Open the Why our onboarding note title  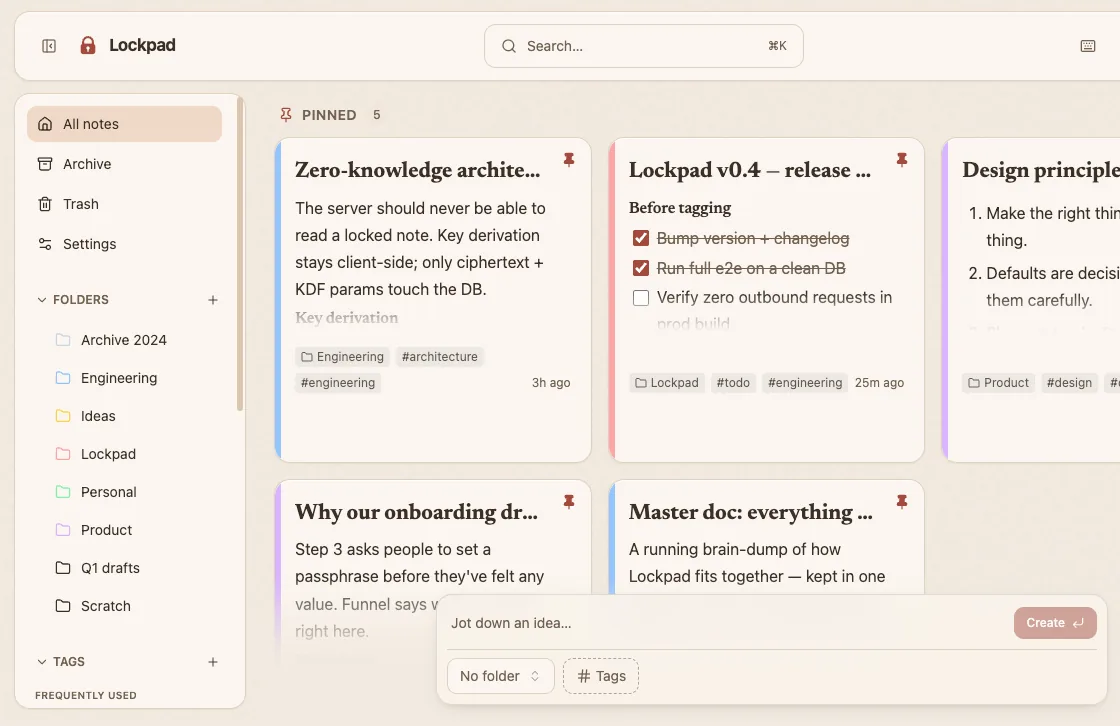[416, 512]
